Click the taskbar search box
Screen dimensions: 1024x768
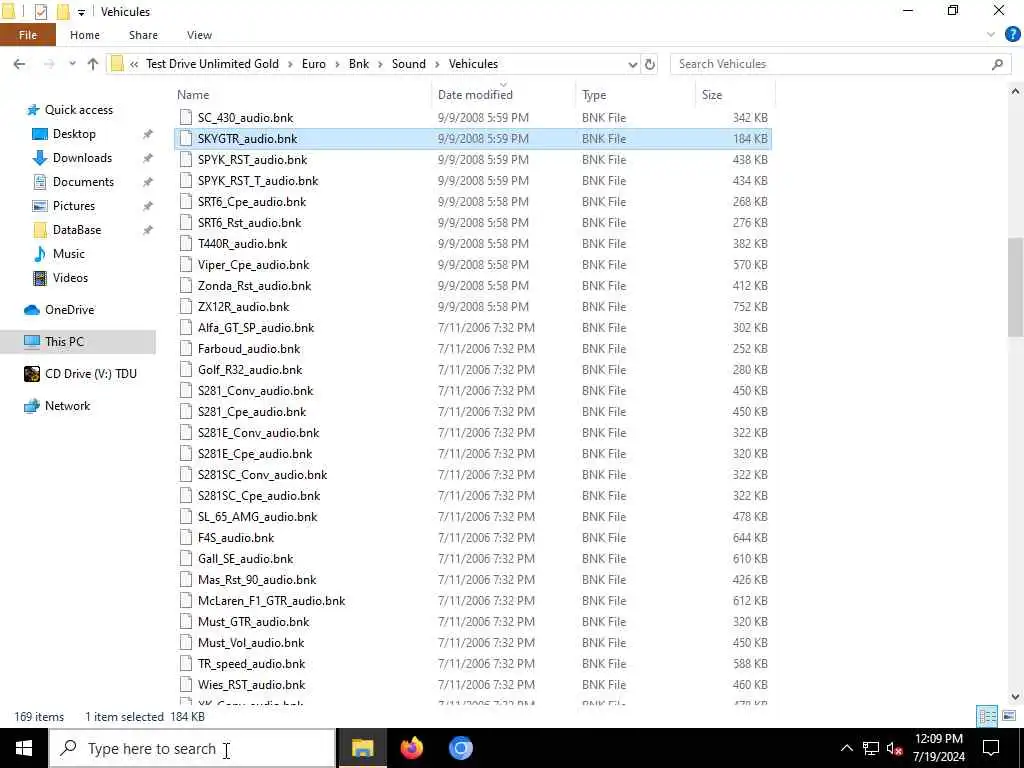[x=192, y=748]
